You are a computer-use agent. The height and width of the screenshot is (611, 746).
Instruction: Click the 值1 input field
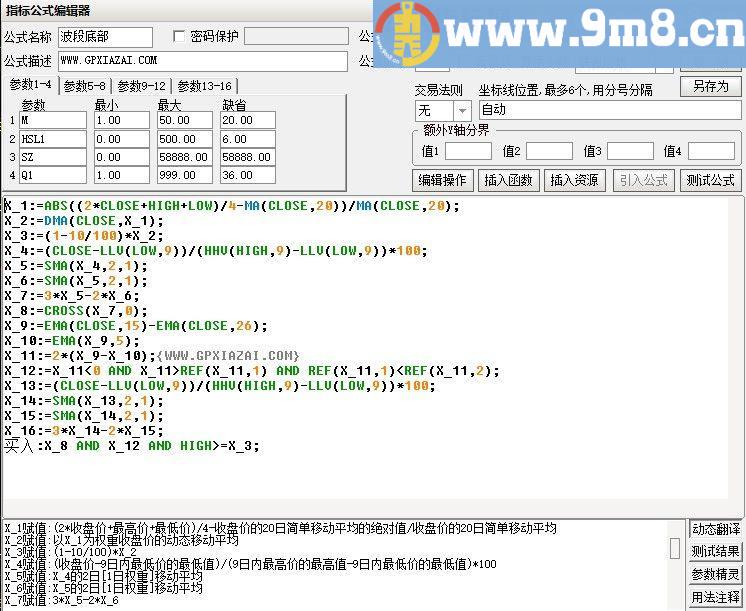(x=468, y=151)
